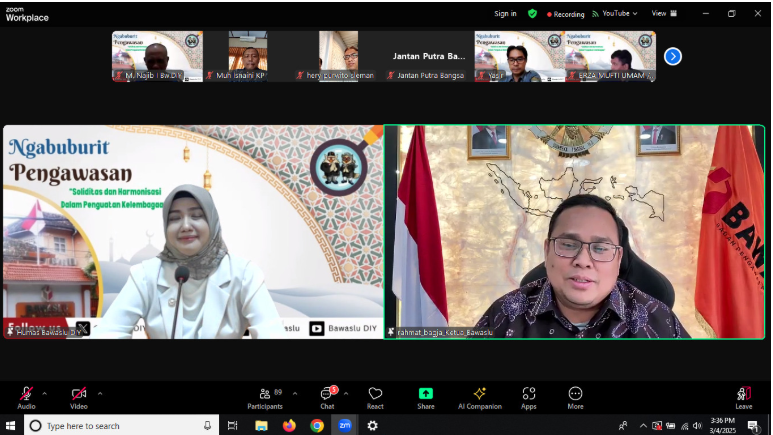Open network settings in system tray
Viewport: 773px width, 435px height.
coord(684,426)
